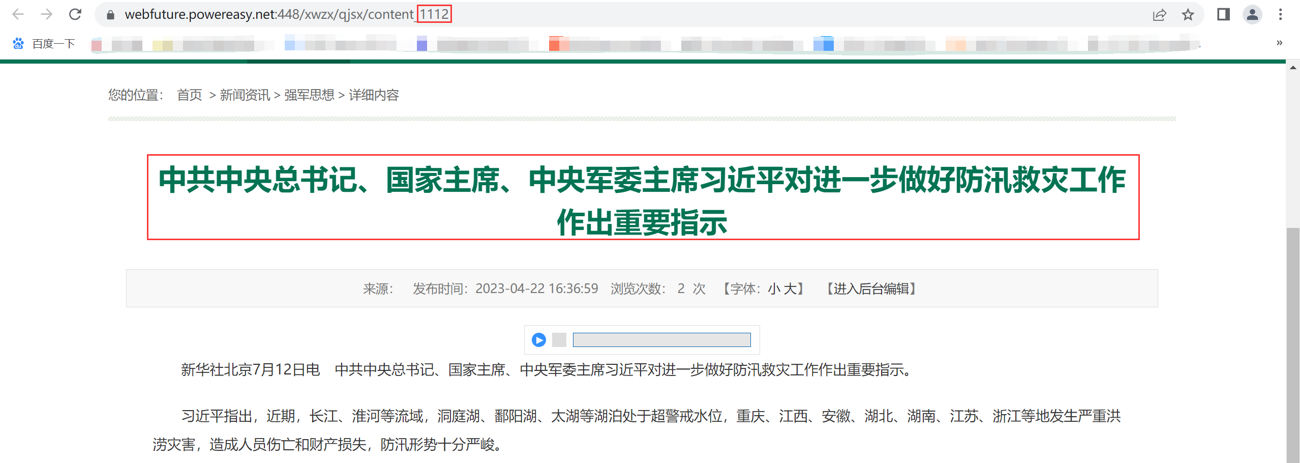Bookmark this page with the star icon
This screenshot has height=463, width=1300.
(x=1188, y=15)
